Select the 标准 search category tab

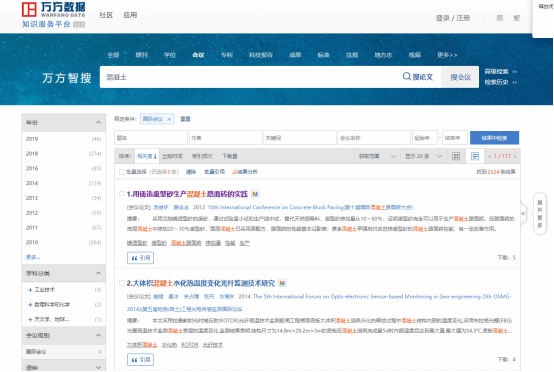coord(323,55)
